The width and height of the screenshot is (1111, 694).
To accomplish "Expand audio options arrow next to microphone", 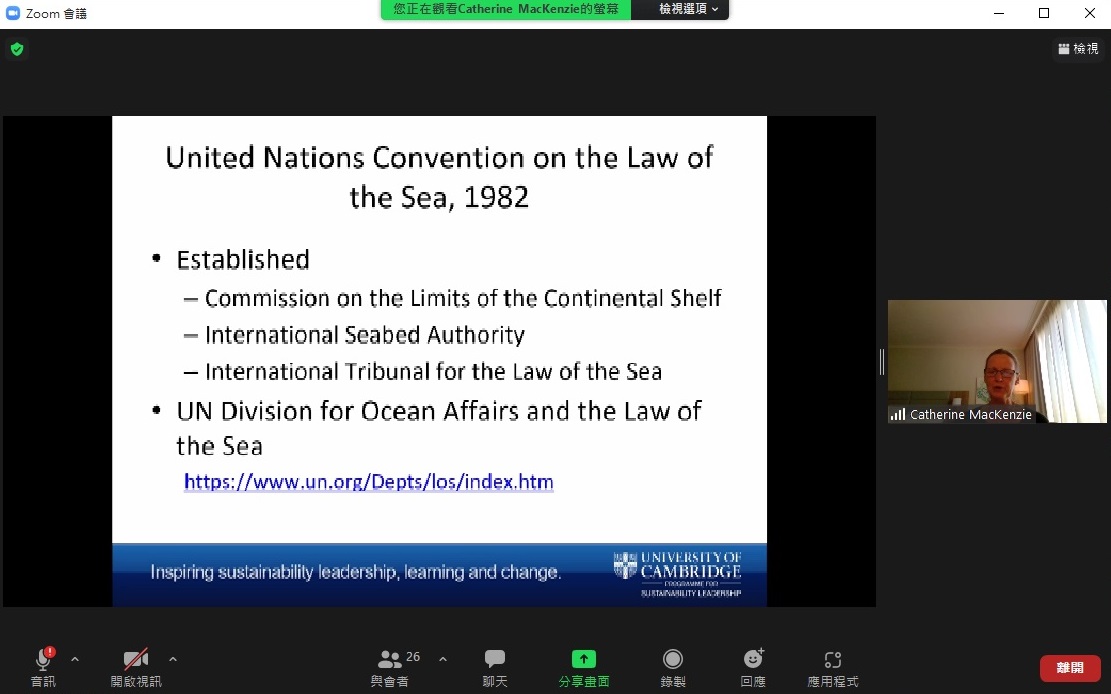I will (x=75, y=659).
